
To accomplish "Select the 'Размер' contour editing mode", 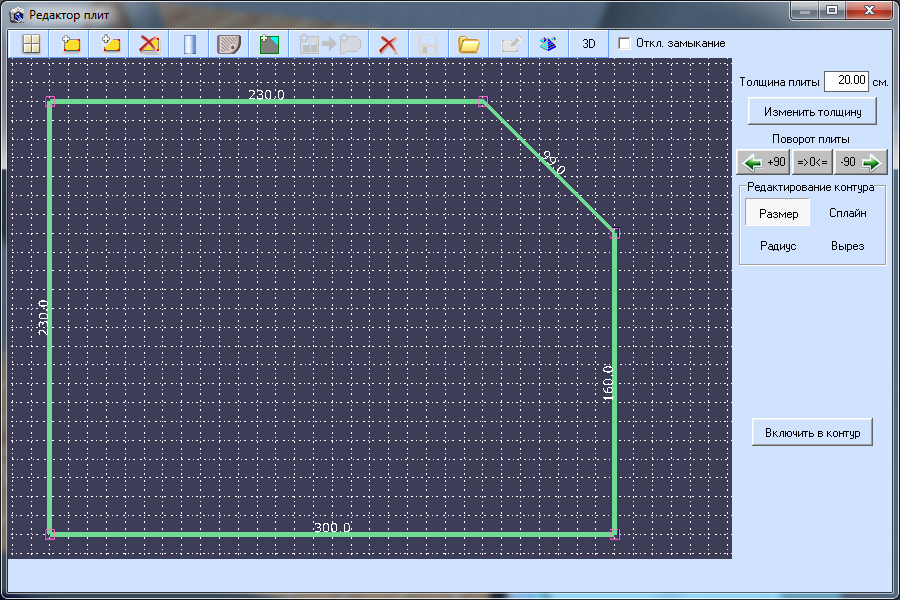I will pos(778,214).
